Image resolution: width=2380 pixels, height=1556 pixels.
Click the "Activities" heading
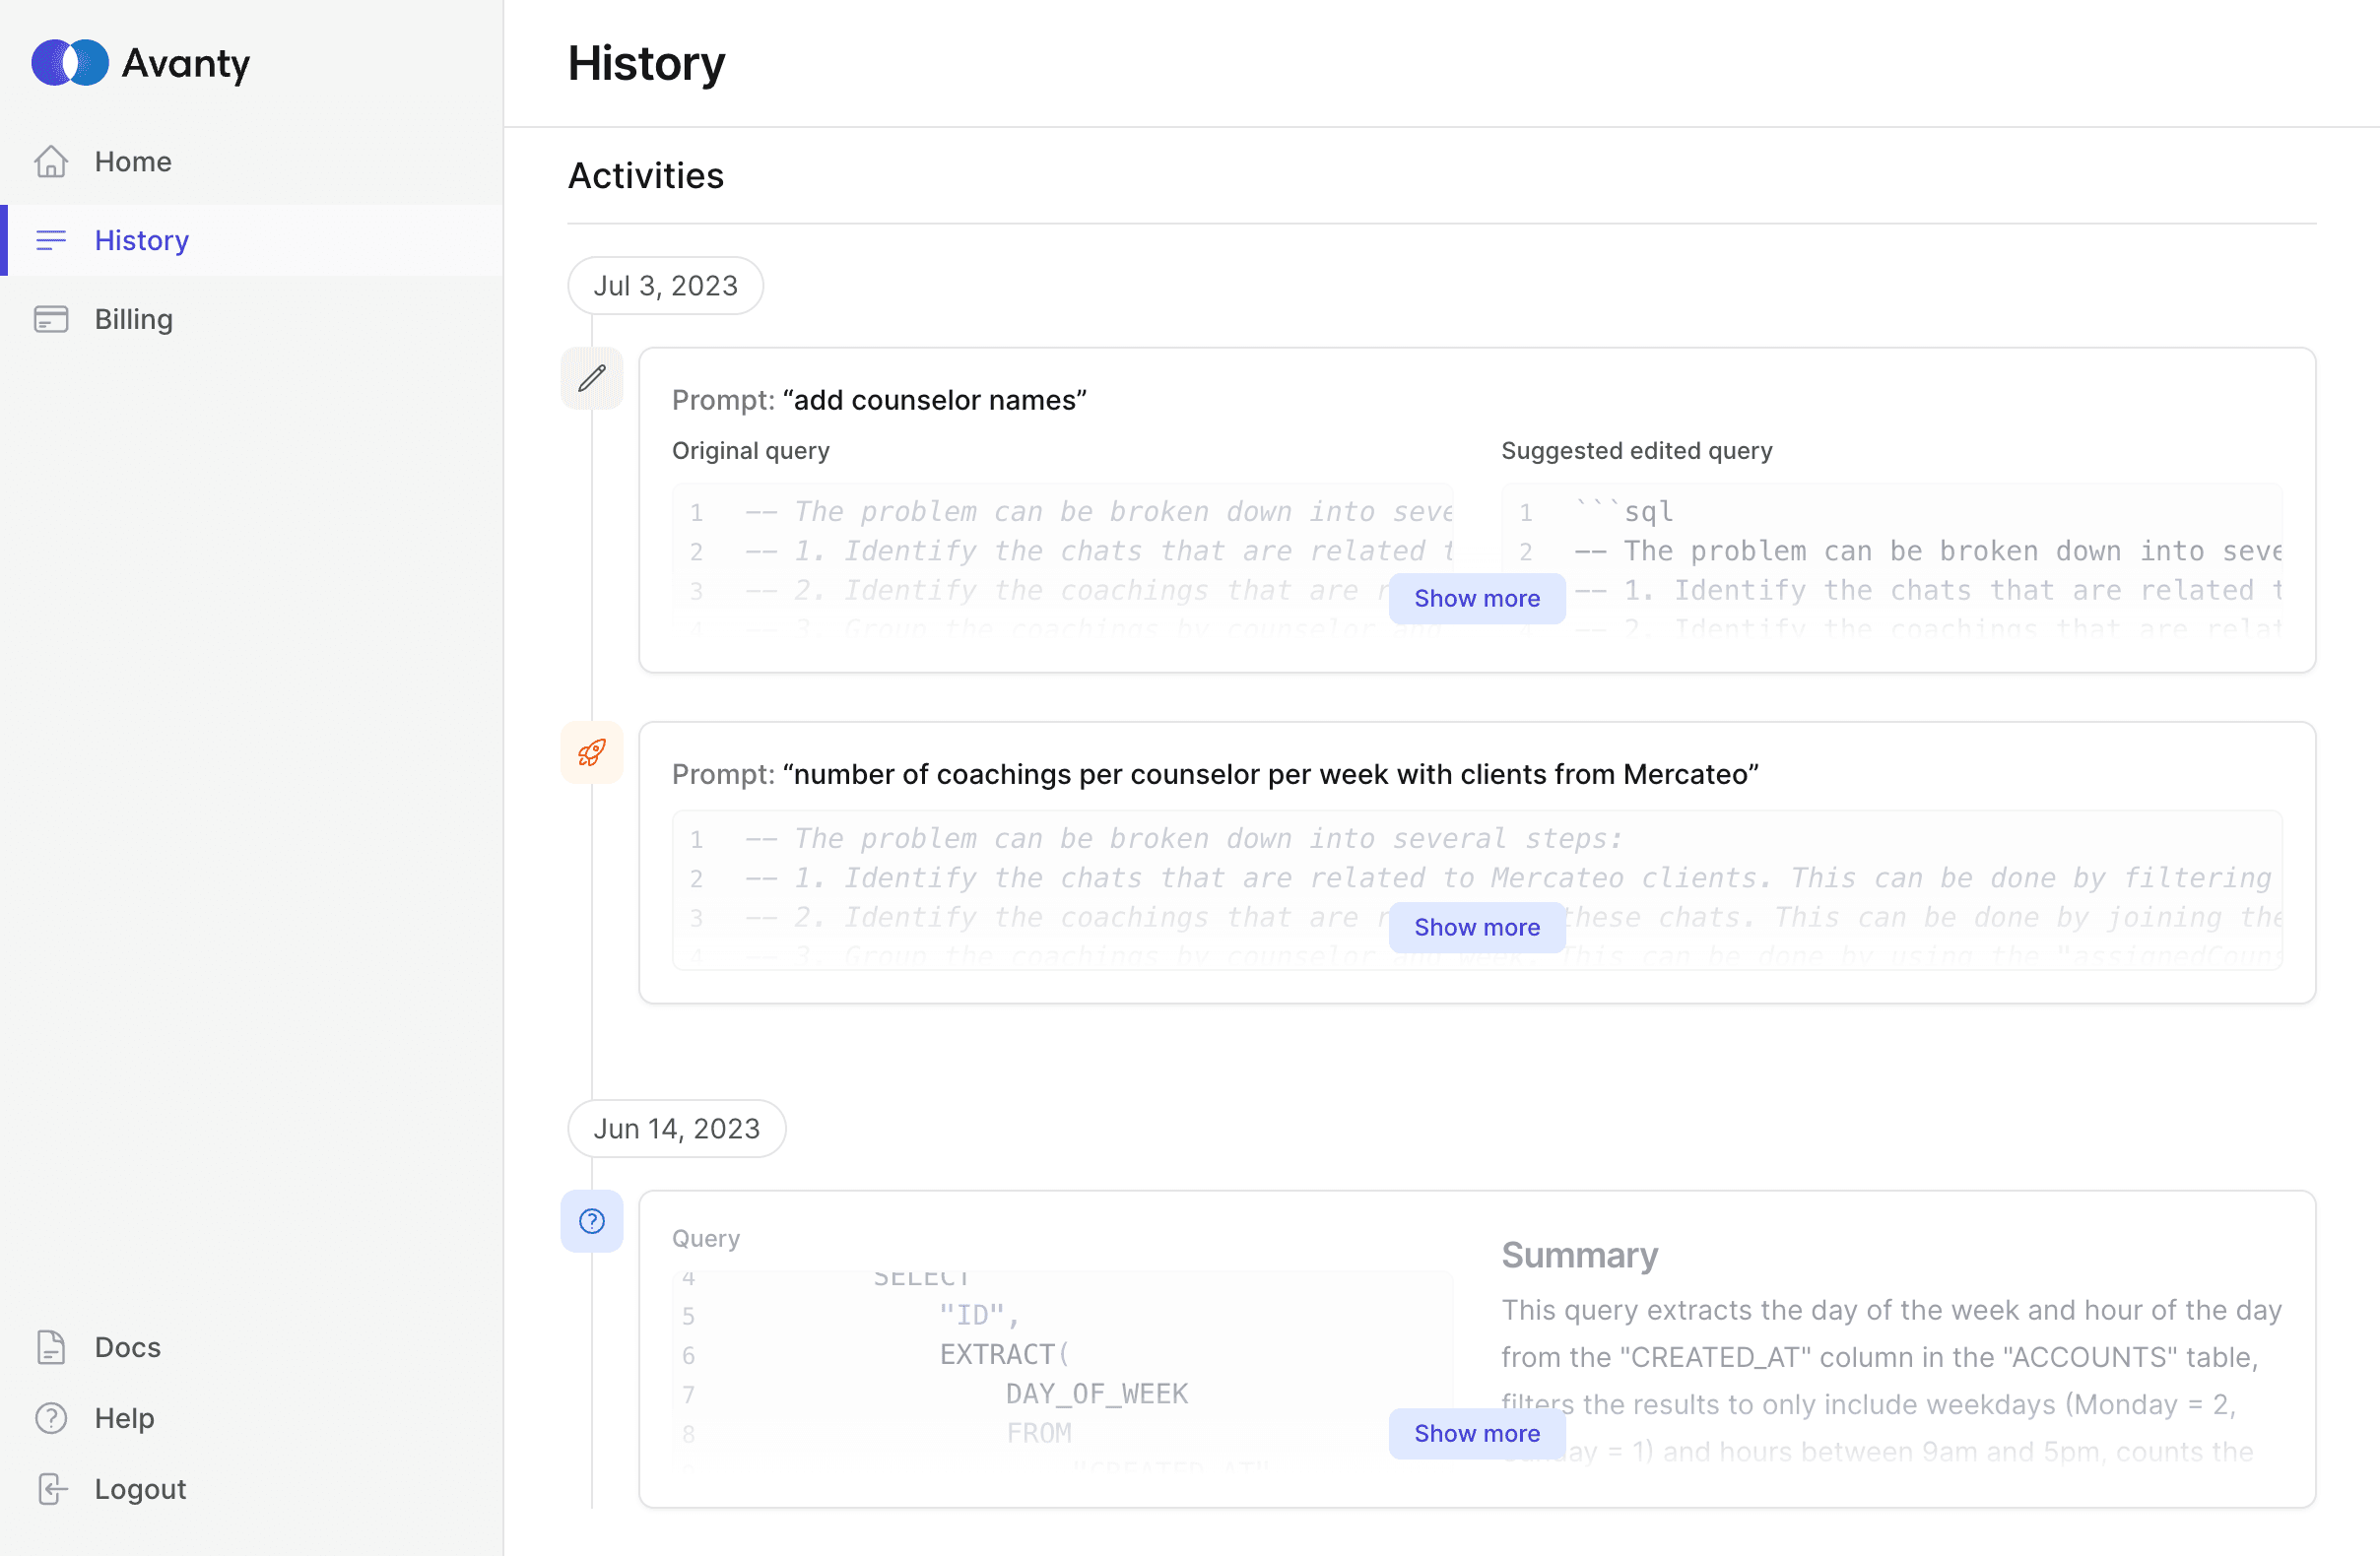click(x=646, y=176)
